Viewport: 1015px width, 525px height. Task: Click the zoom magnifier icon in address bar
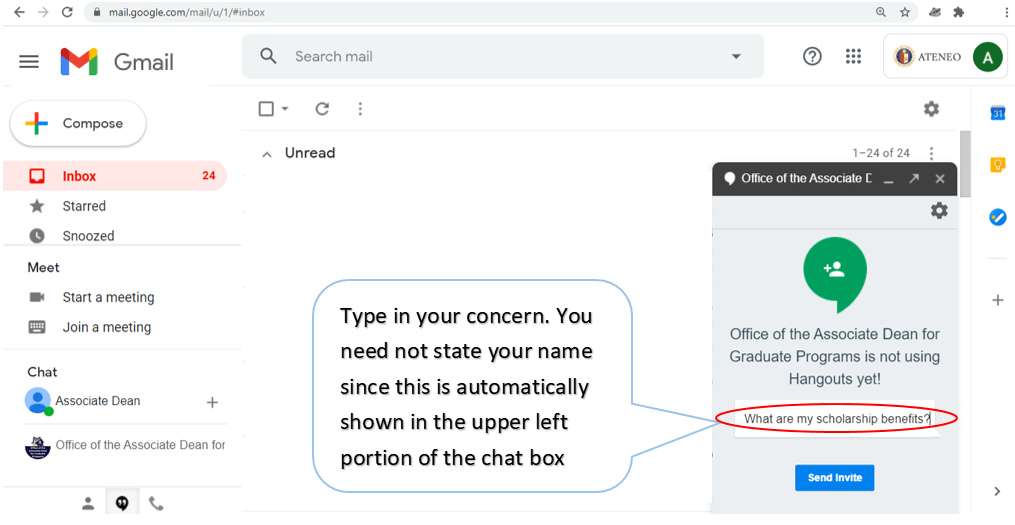(880, 12)
